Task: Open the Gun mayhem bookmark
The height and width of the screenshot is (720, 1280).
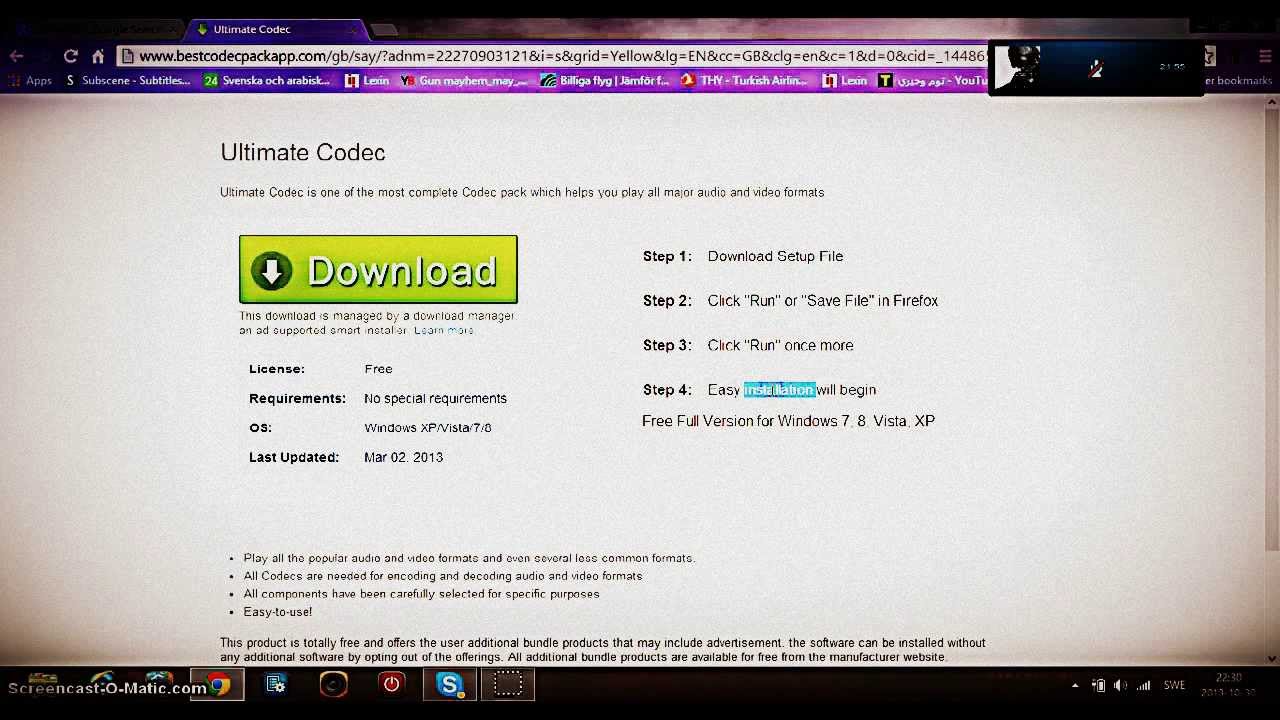Action: (463, 81)
